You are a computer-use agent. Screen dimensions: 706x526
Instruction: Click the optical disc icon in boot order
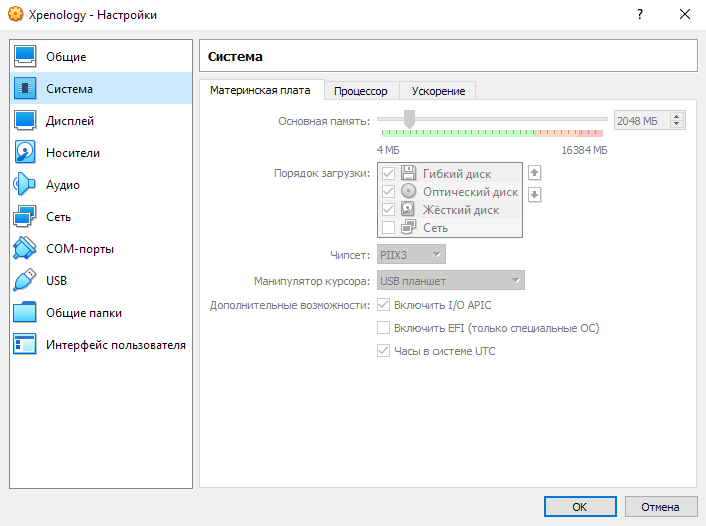[408, 191]
